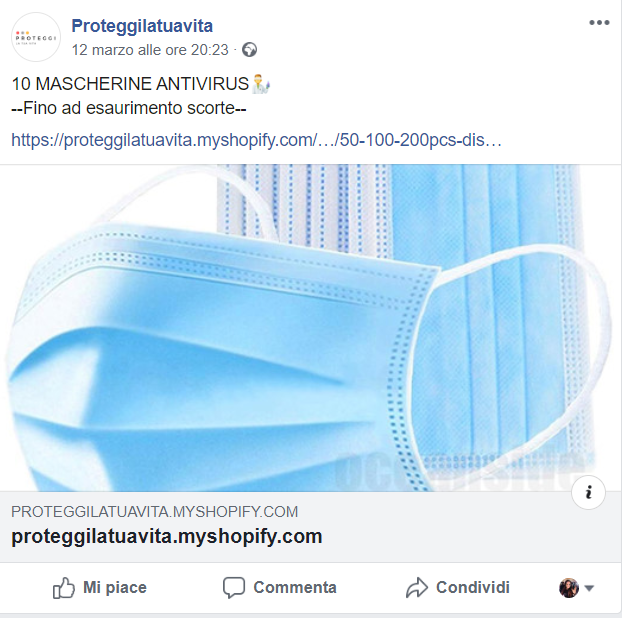622x618 pixels.
Task: Open the blue surgical masks preview image
Action: [310, 328]
